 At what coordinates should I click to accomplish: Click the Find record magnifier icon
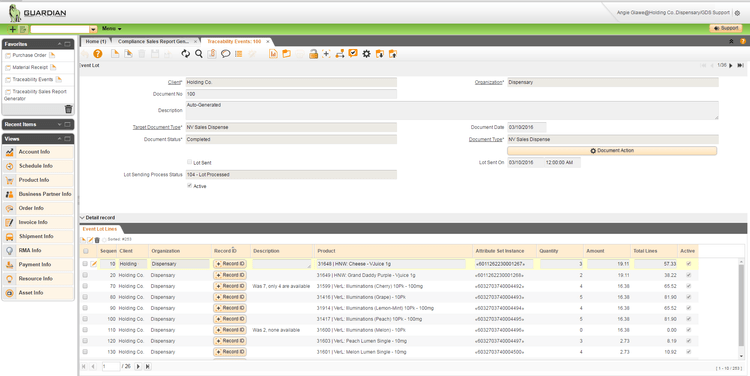click(199, 54)
